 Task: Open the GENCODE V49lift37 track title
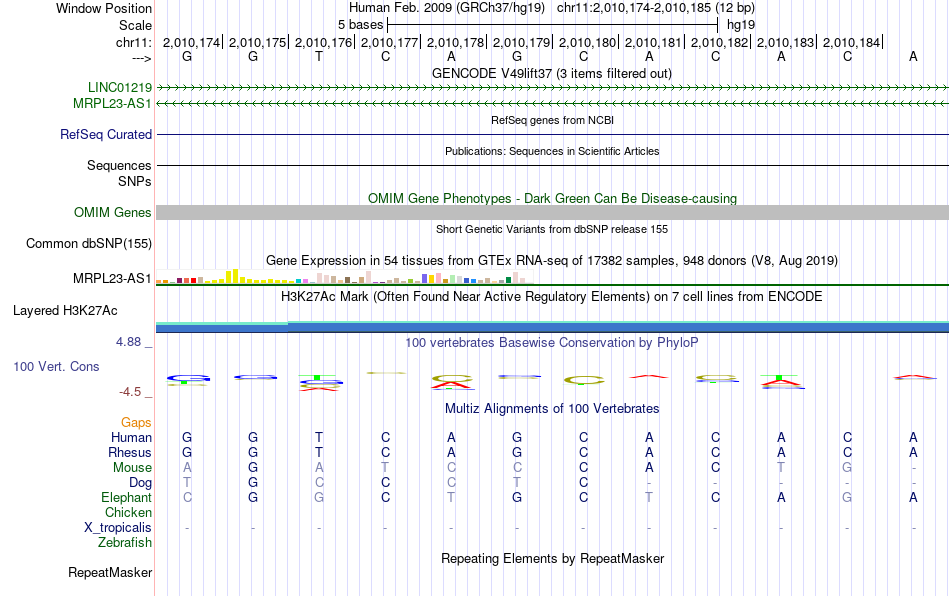(552, 73)
